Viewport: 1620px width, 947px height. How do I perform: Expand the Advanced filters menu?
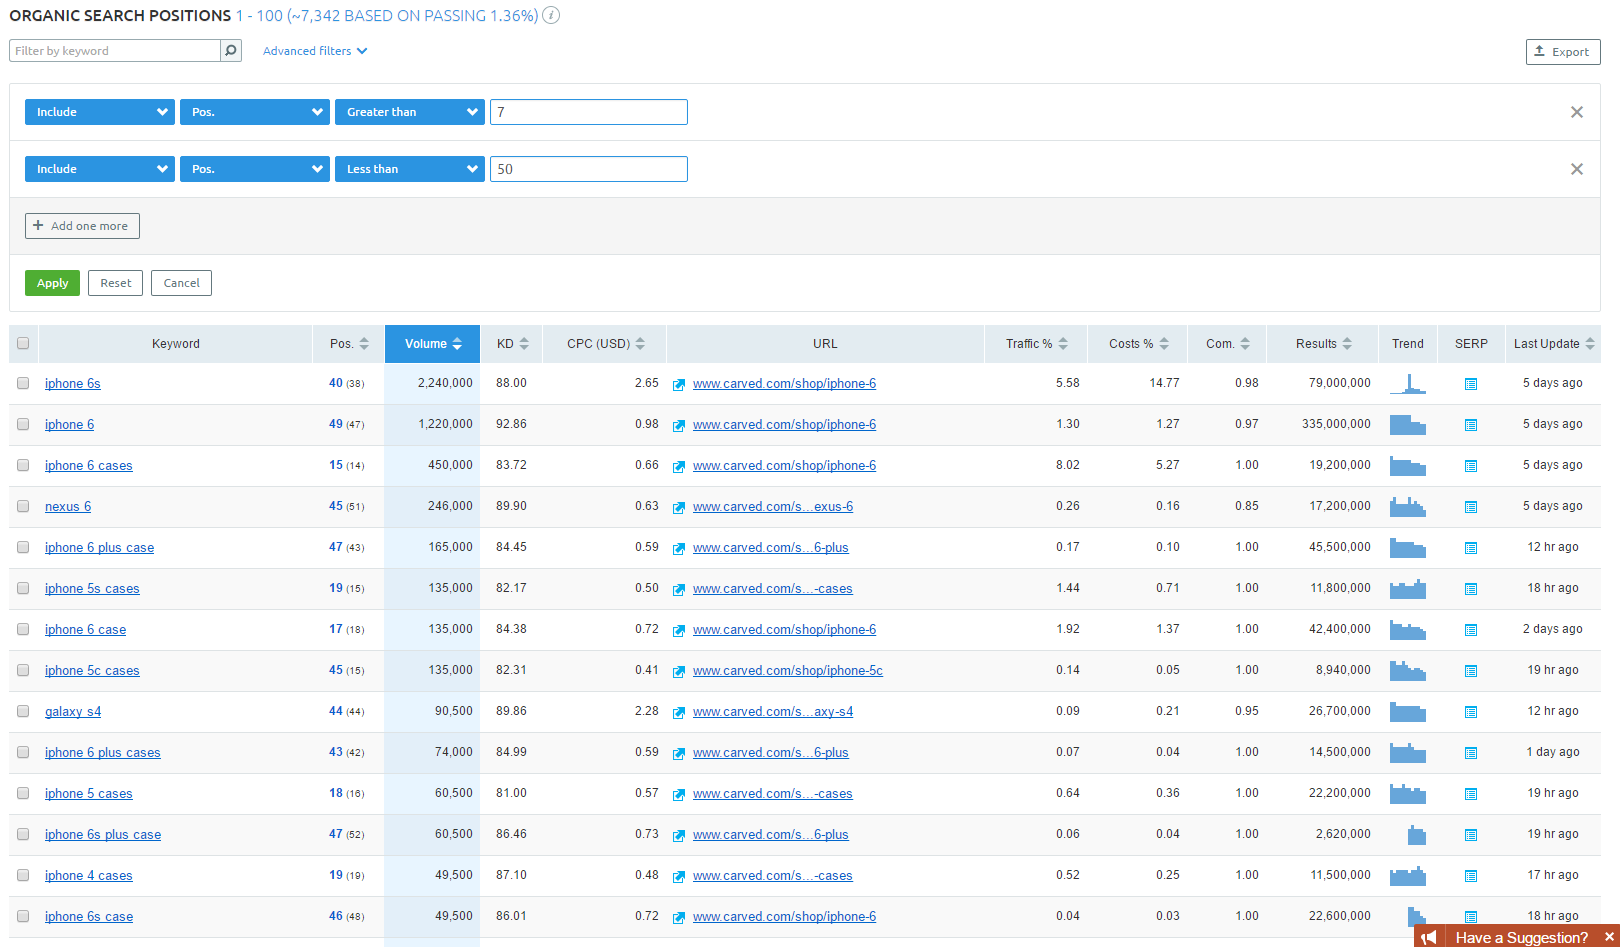pos(315,51)
